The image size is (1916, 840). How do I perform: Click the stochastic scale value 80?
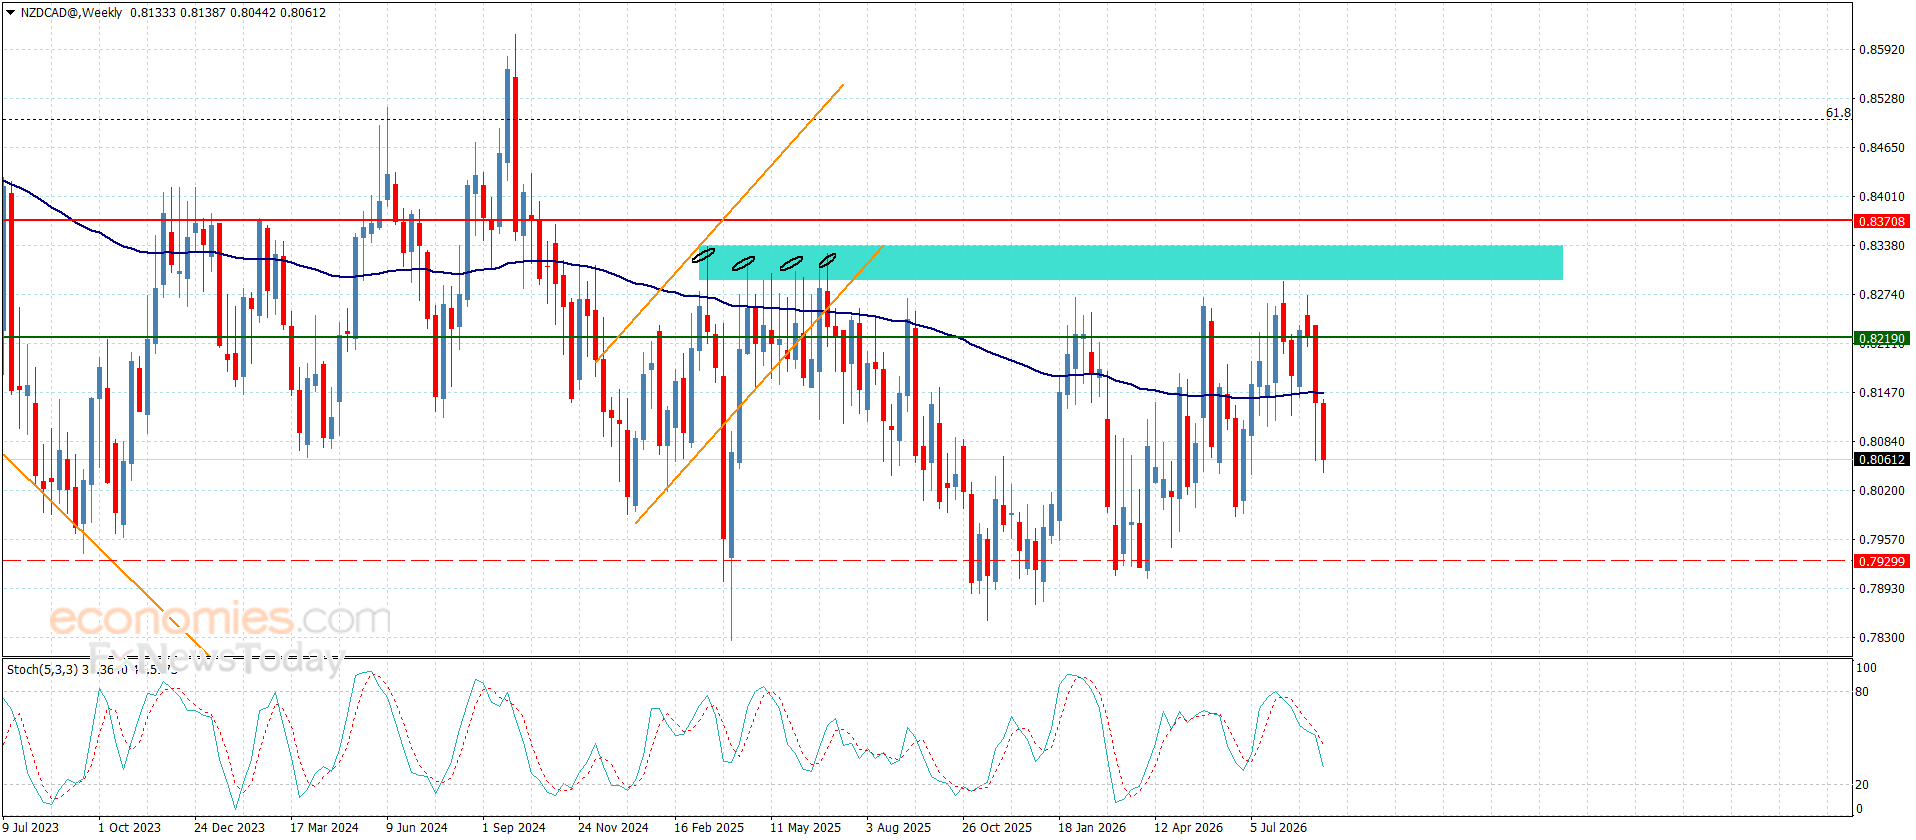(1862, 692)
